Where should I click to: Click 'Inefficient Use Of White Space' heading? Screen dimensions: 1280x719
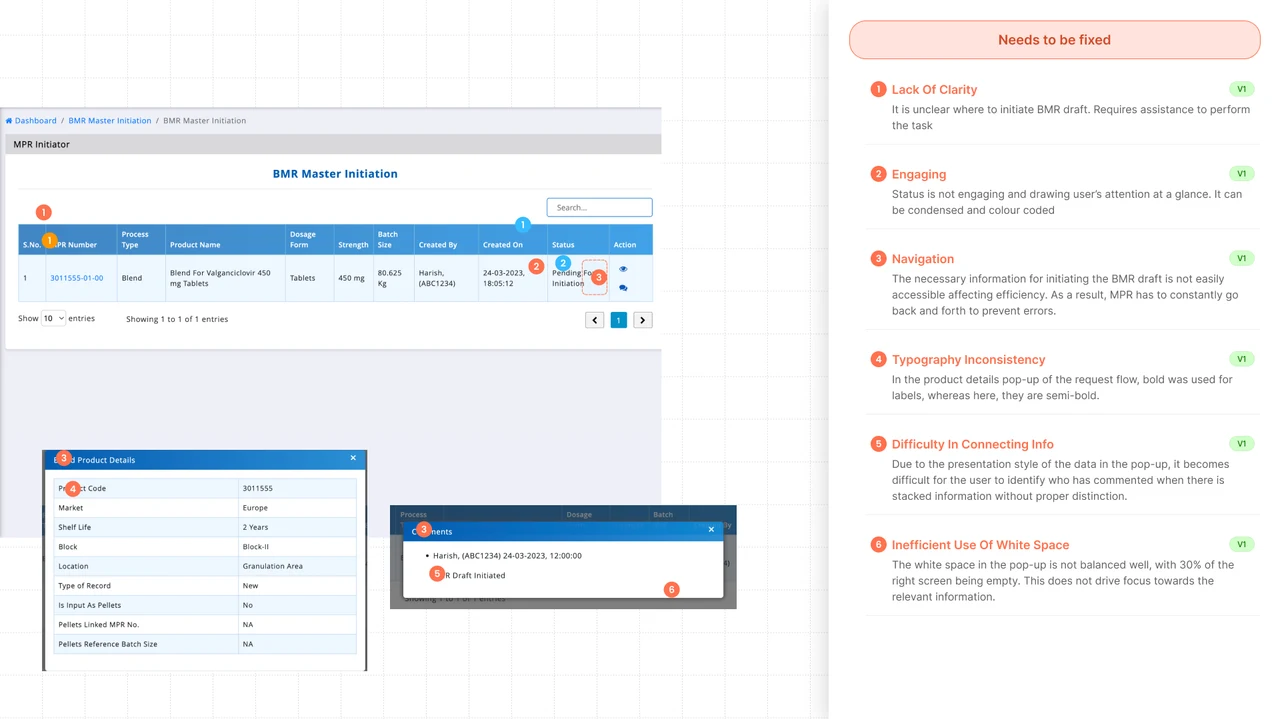(980, 545)
